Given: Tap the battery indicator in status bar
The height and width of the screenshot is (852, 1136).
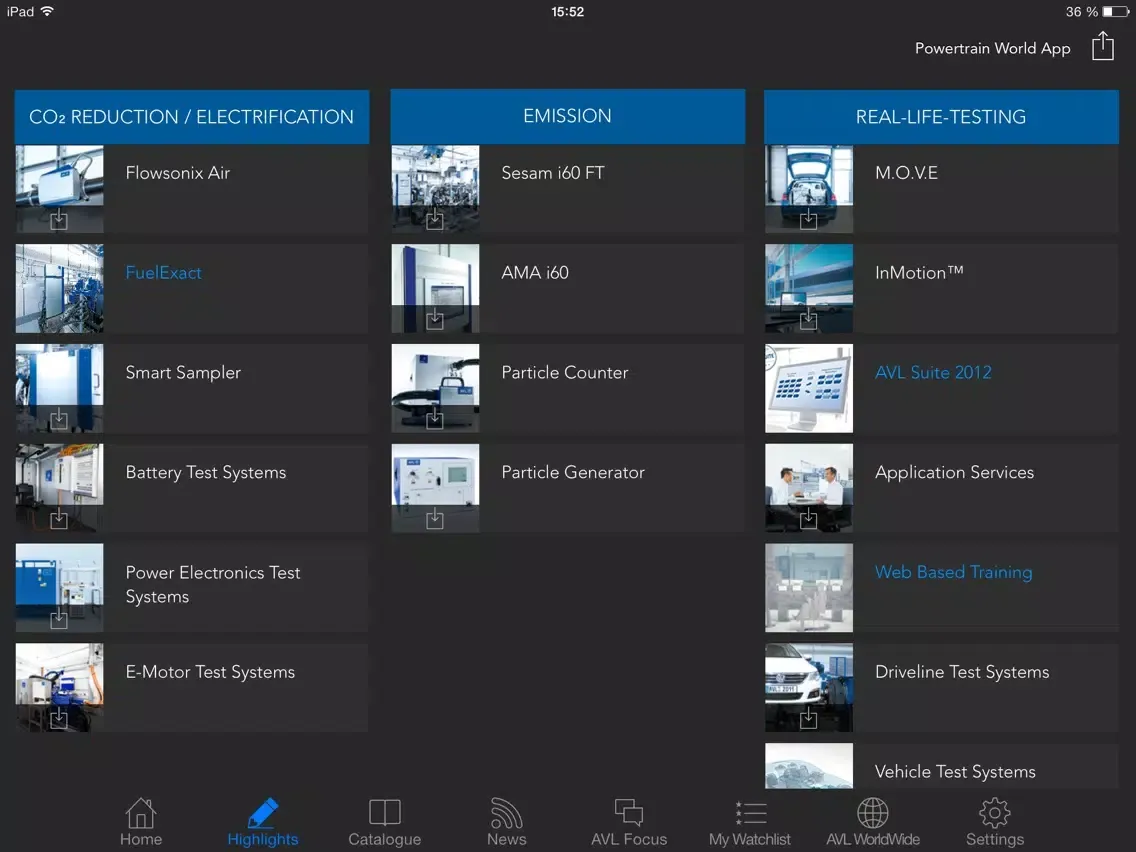Looking at the screenshot, I should pos(1116,12).
